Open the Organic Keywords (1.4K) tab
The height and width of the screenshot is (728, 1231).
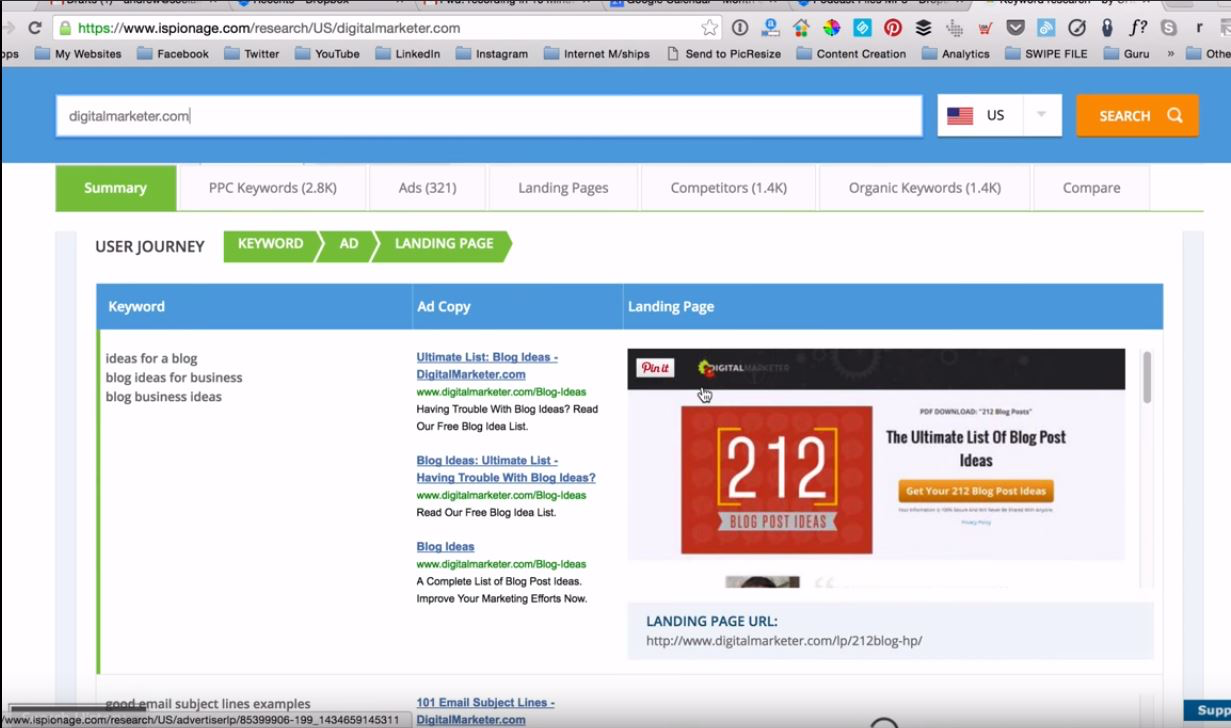click(x=925, y=188)
